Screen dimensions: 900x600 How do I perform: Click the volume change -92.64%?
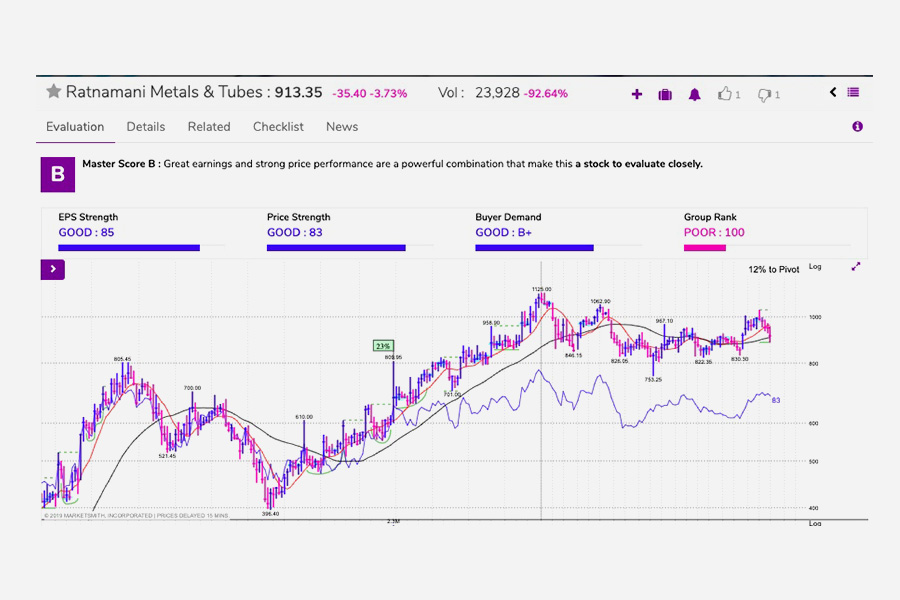point(545,94)
